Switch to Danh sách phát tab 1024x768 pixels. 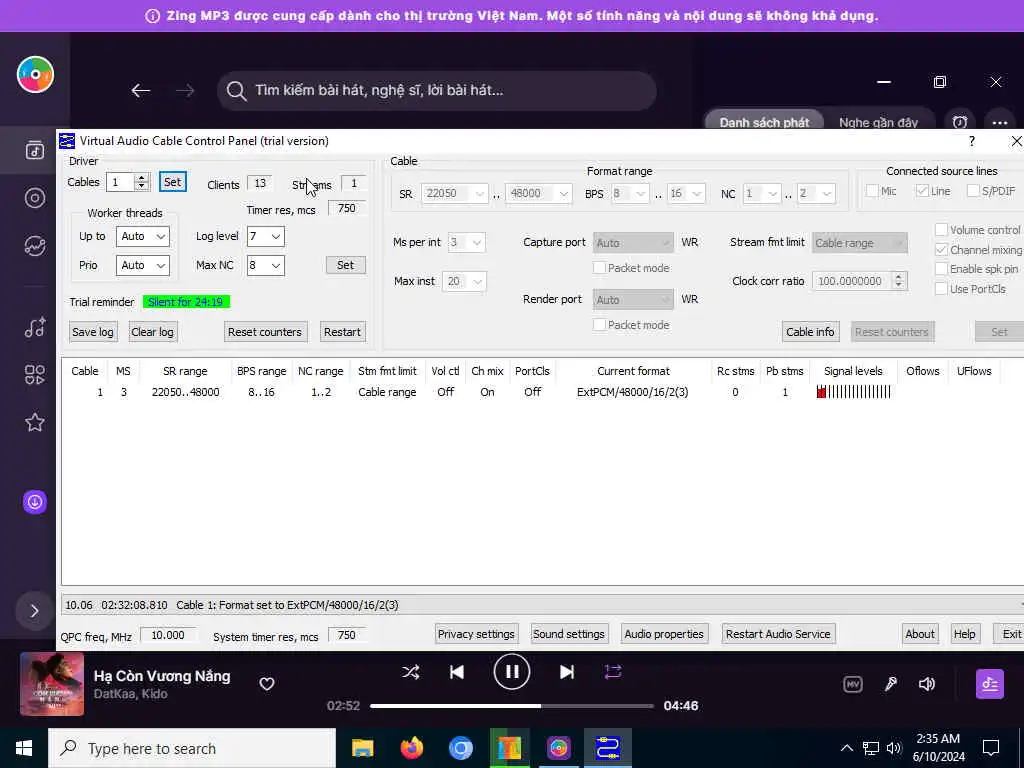coord(764,122)
